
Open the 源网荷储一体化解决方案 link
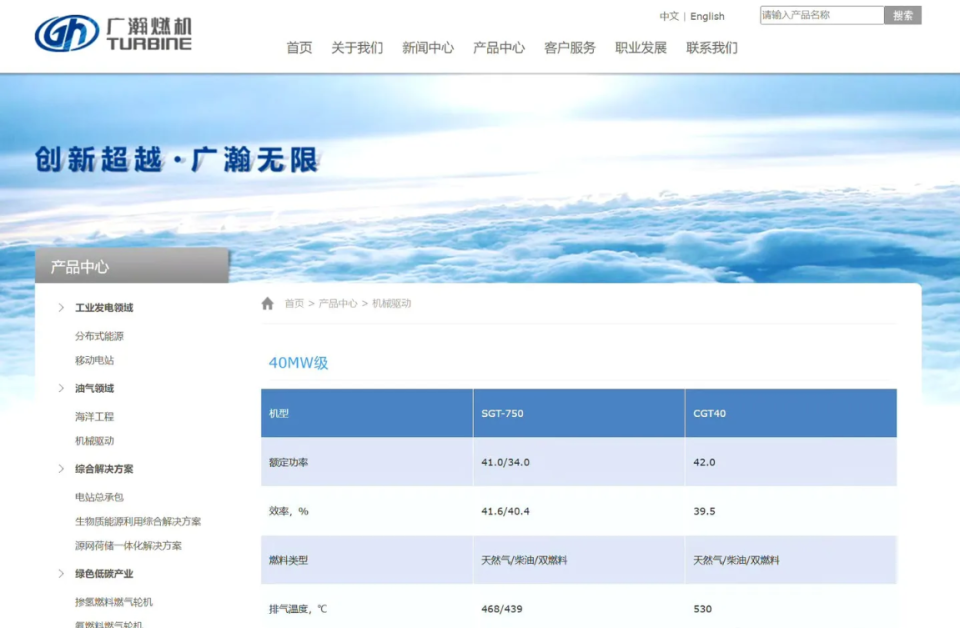[x=128, y=547]
